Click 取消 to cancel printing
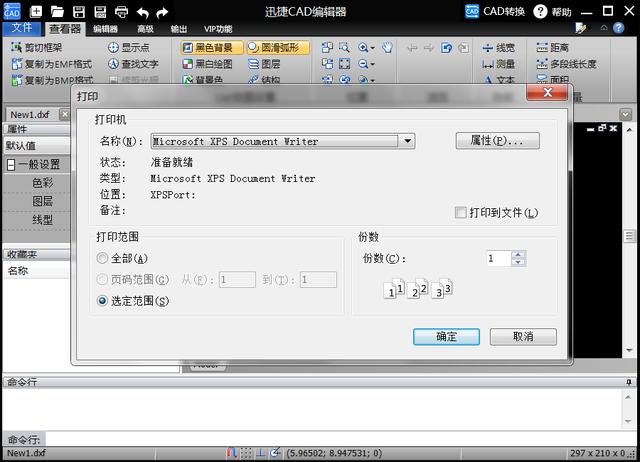This screenshot has height=462, width=640. pos(523,337)
